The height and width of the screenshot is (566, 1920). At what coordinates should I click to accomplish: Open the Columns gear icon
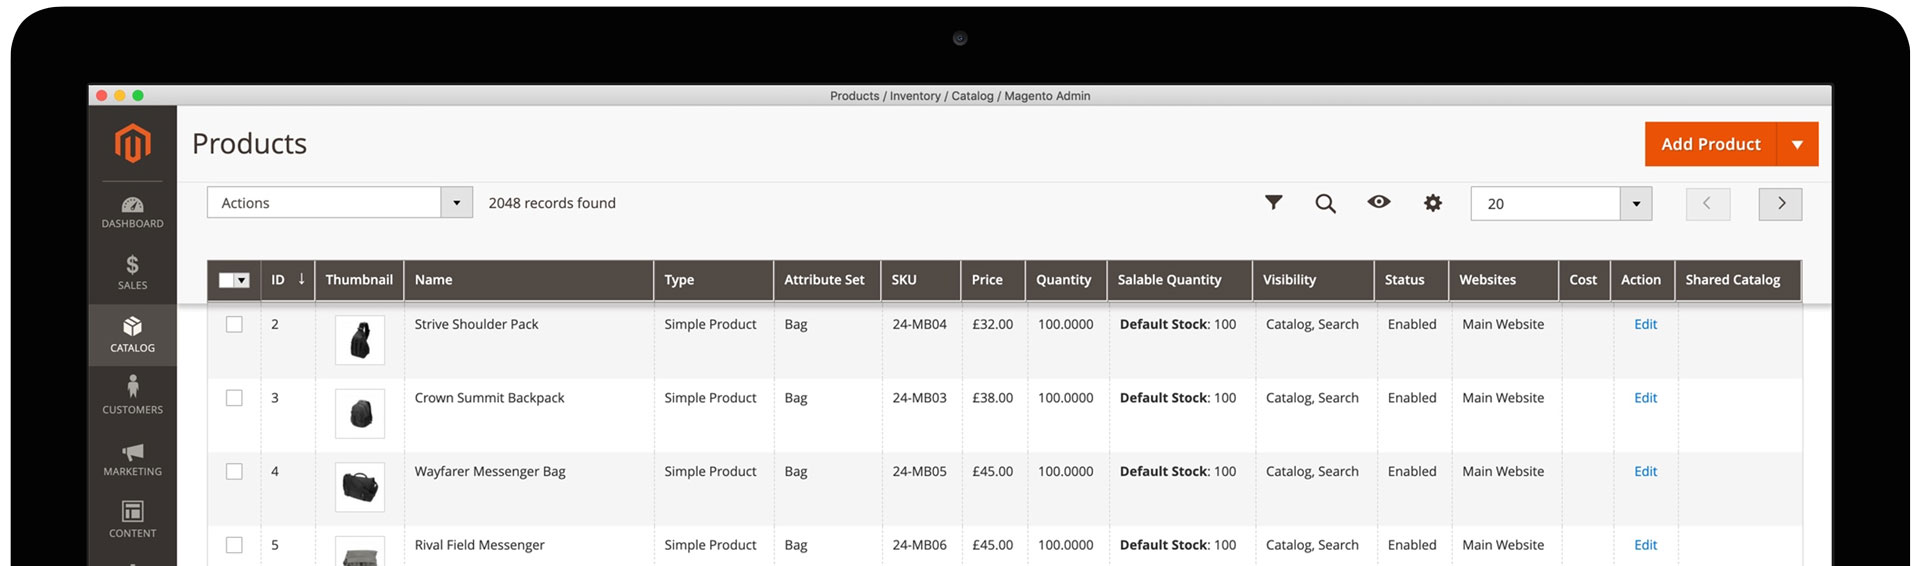click(x=1433, y=203)
